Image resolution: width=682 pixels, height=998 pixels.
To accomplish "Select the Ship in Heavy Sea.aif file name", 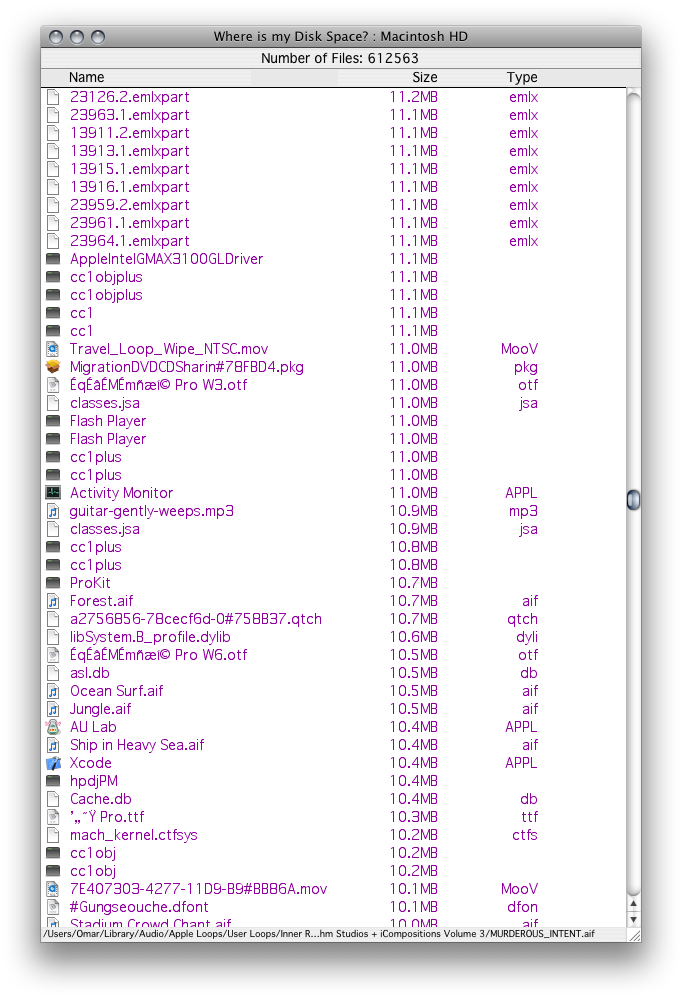I will click(137, 745).
